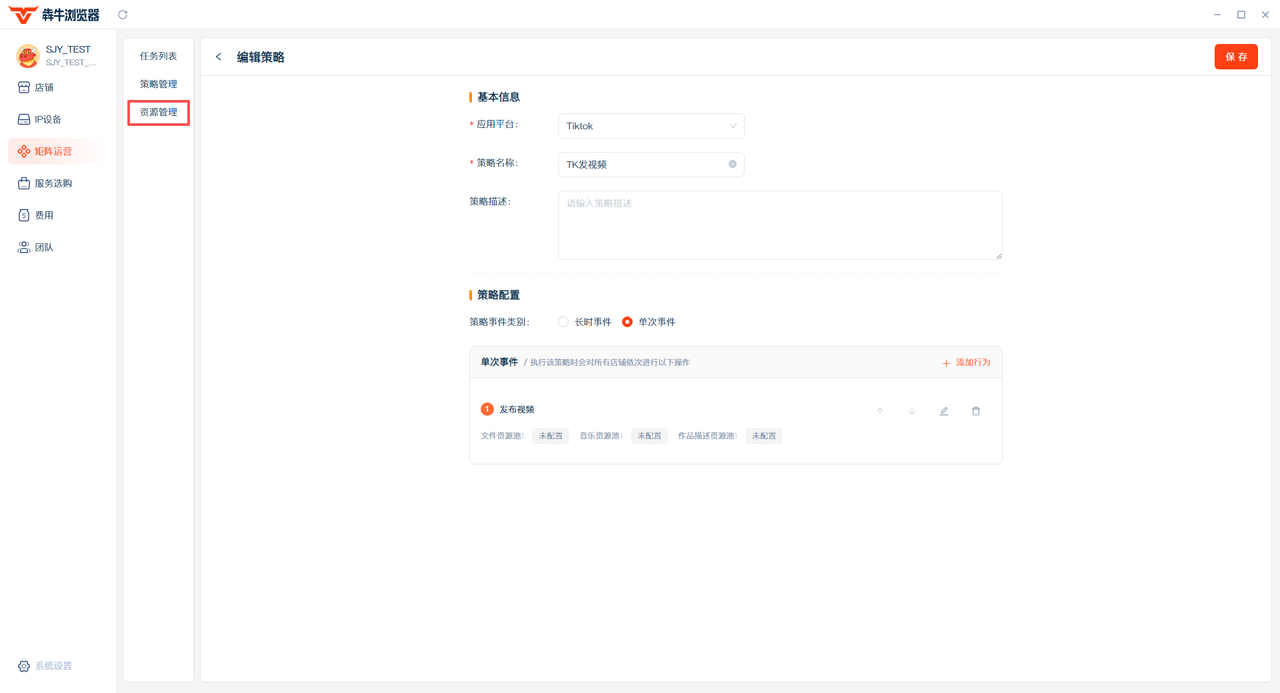The width and height of the screenshot is (1280, 693).
Task: Switch to the 任务列表 tab
Action: coord(158,56)
